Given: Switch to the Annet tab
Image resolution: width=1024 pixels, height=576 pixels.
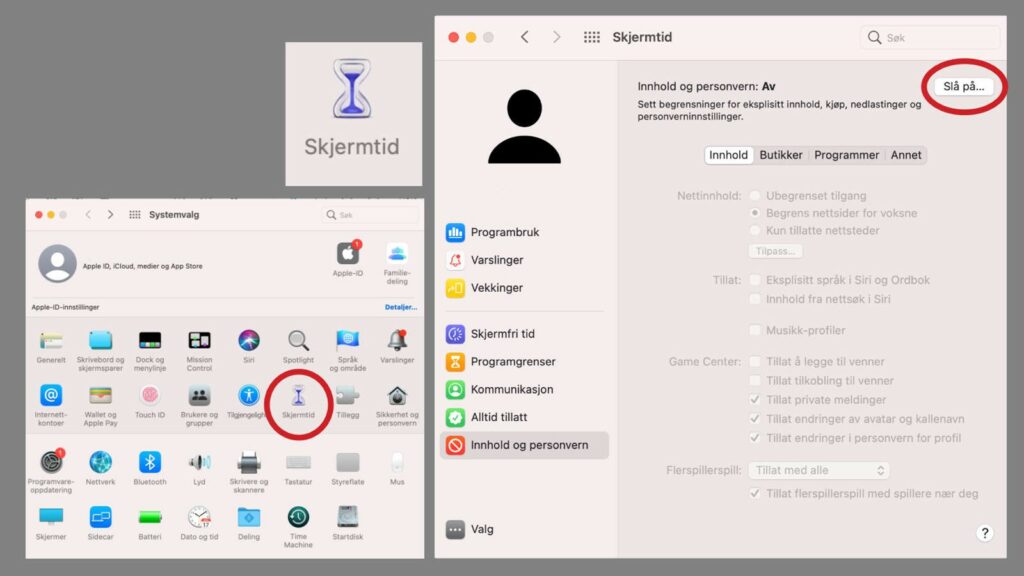Looking at the screenshot, I should (x=906, y=155).
